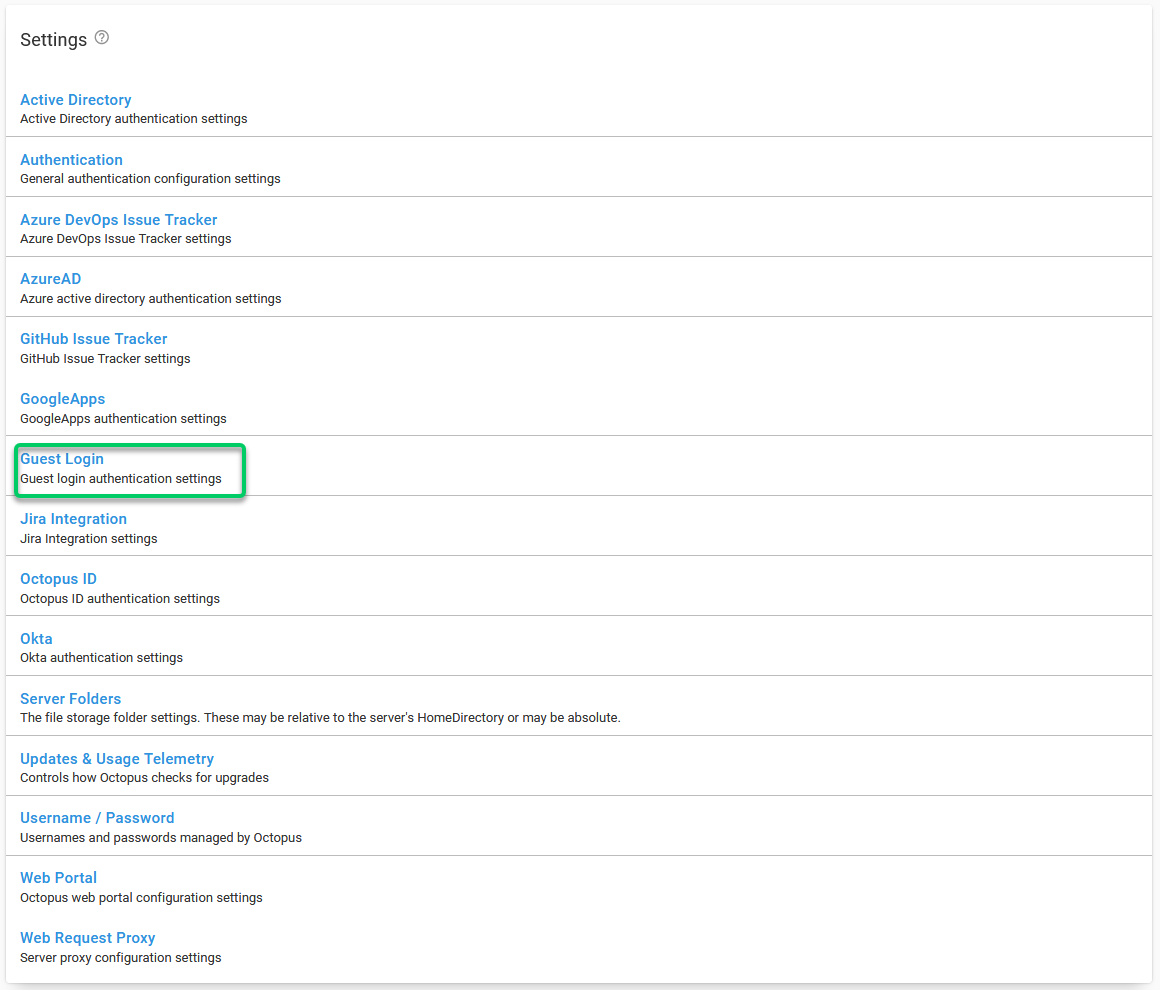Click 'Controls how Octopus checks for upgrades'
Viewport: 1160px width, 990px height.
pos(144,777)
